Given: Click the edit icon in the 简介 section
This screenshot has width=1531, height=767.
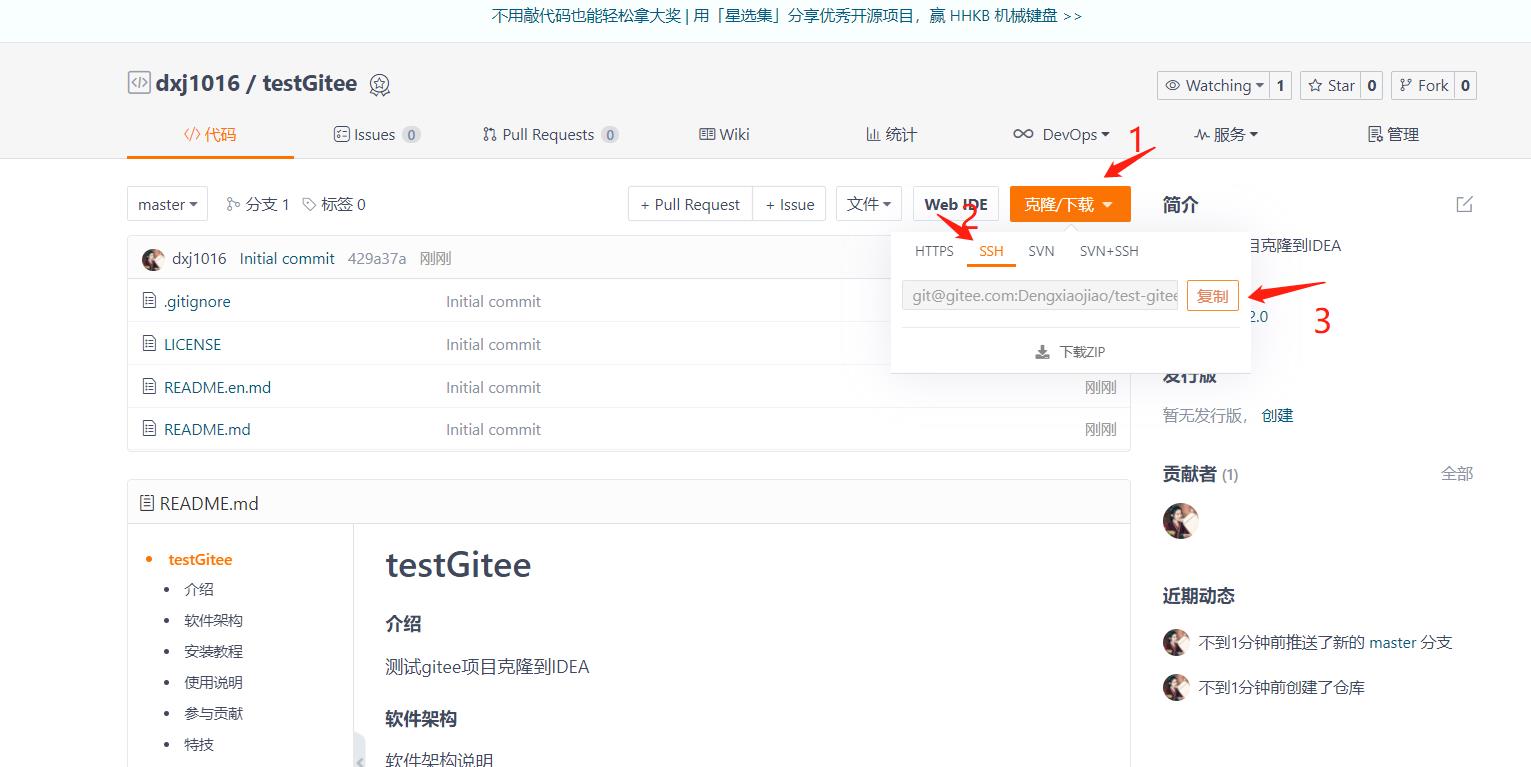Looking at the screenshot, I should click(x=1464, y=204).
